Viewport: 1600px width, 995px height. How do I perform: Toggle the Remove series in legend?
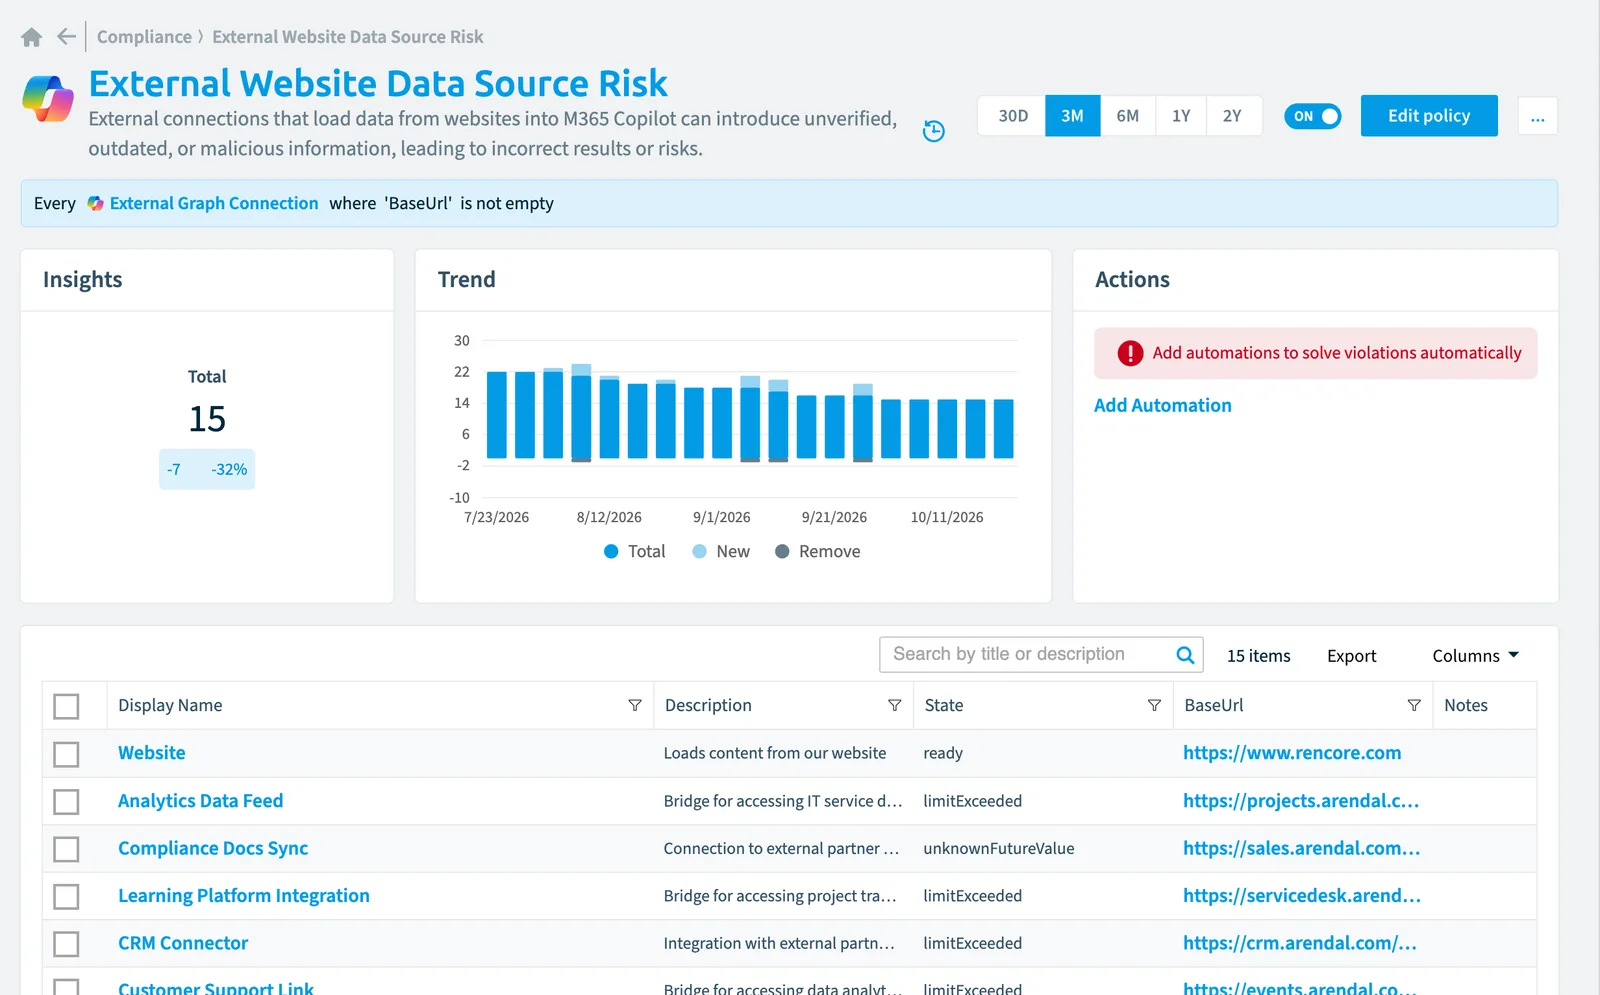(x=818, y=552)
